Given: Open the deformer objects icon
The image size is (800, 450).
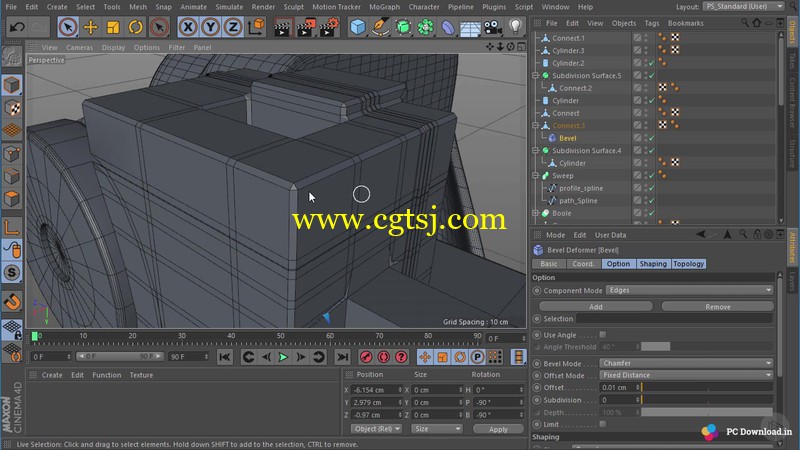Looking at the screenshot, I should (448, 27).
